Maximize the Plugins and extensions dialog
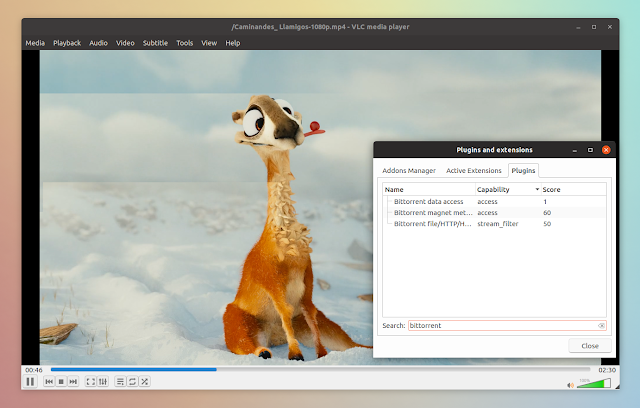 pos(590,150)
